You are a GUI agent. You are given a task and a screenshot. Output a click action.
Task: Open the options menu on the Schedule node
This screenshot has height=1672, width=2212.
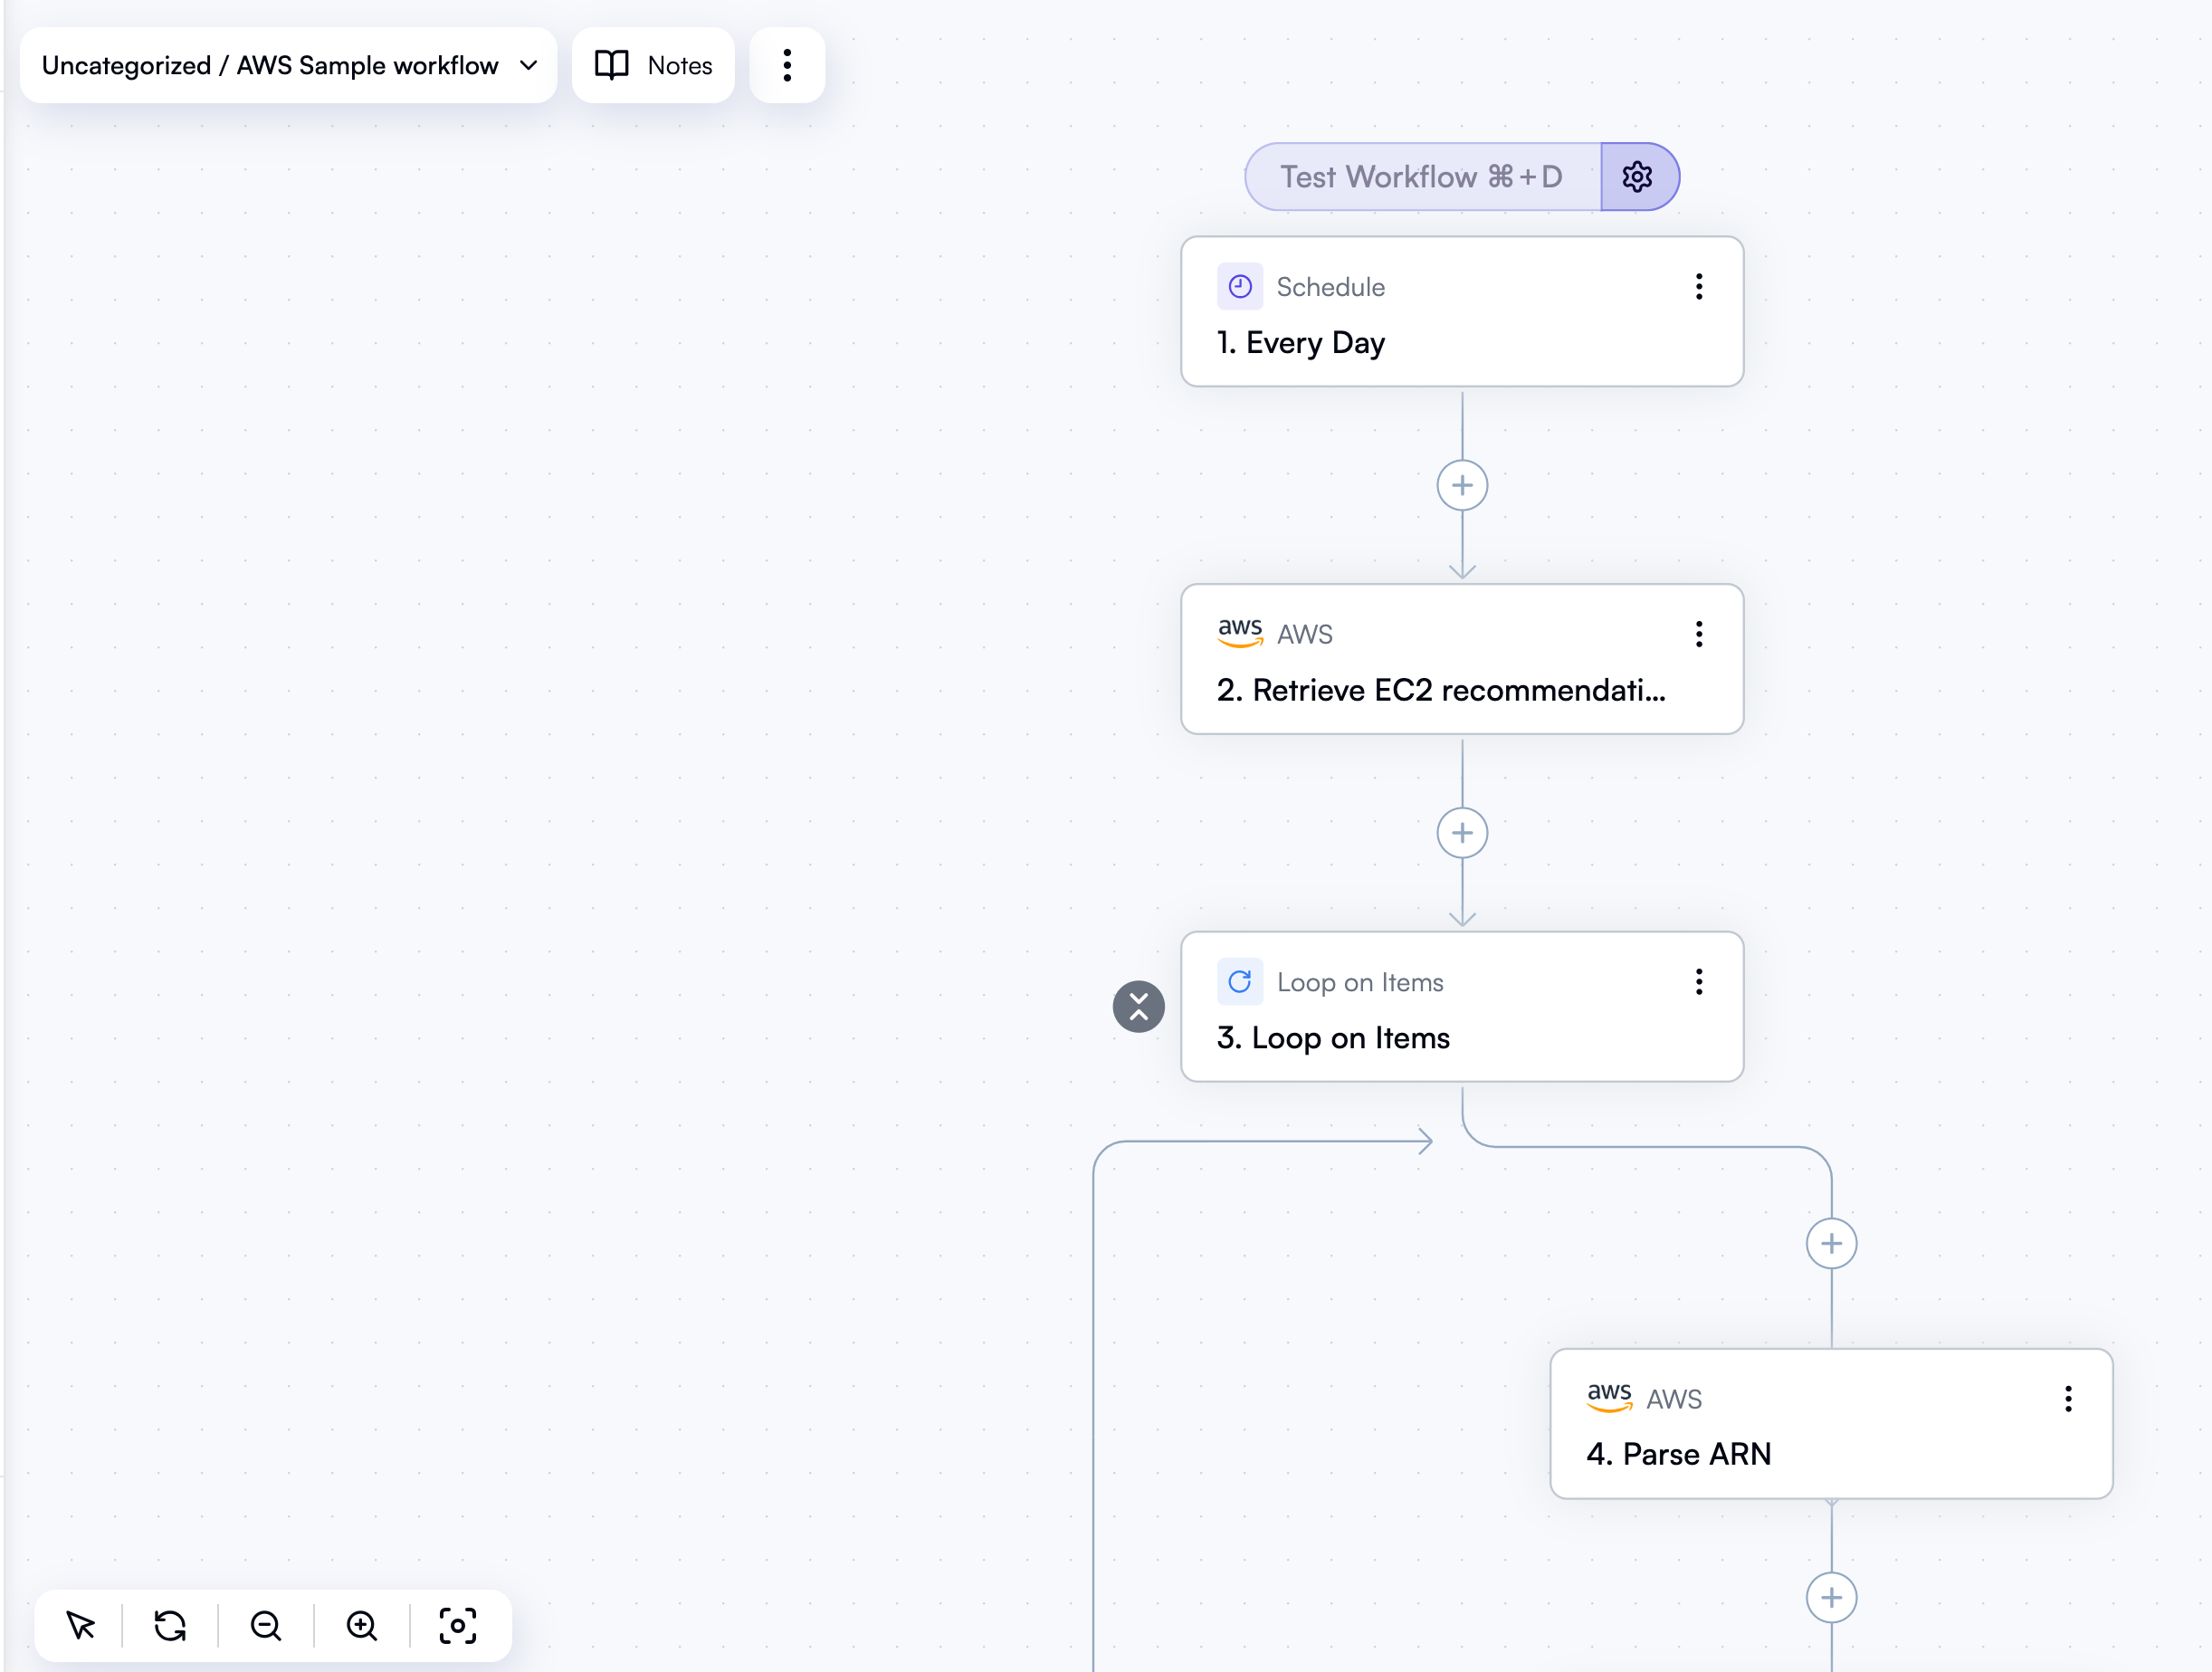pos(1698,287)
